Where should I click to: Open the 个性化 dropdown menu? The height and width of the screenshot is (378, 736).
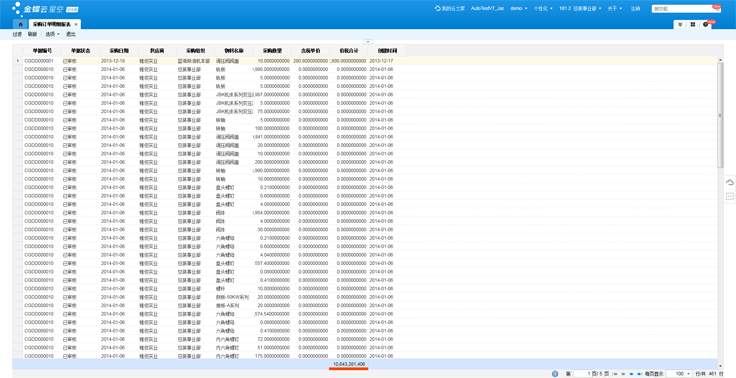[x=543, y=8]
